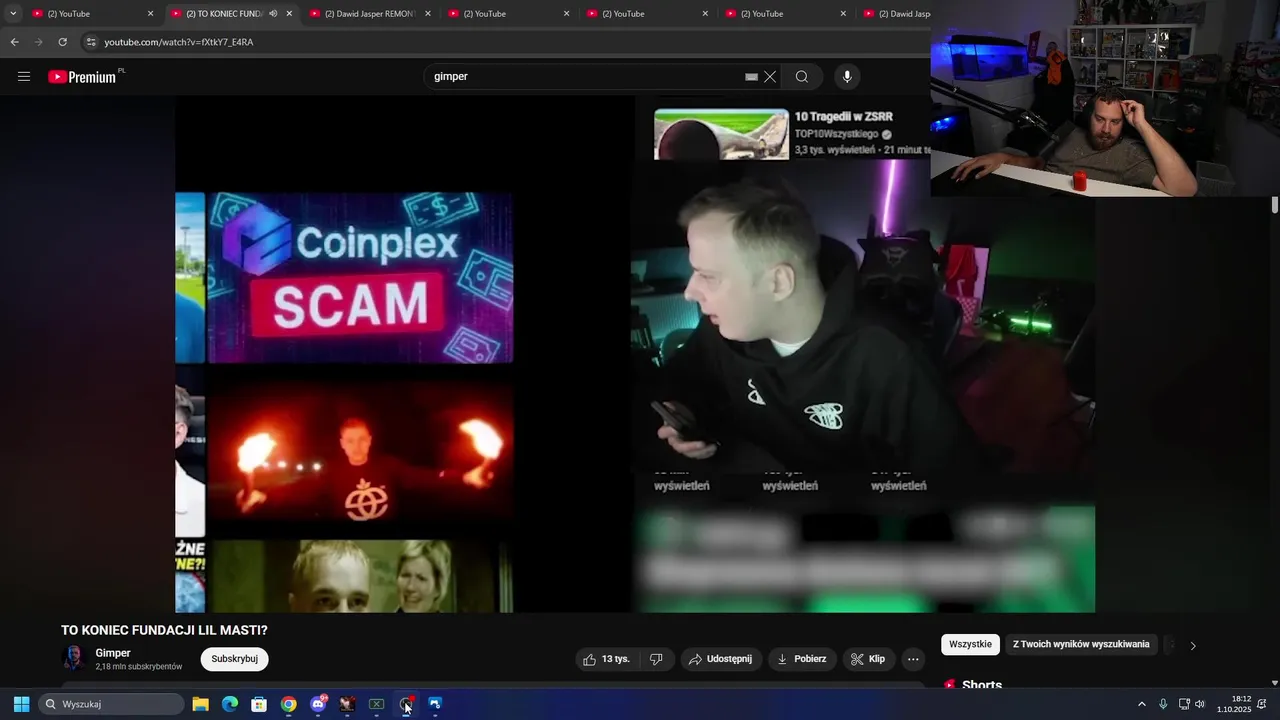The width and height of the screenshot is (1280, 720).
Task: Open the green Xbox app taskbar icon
Action: [x=377, y=704]
